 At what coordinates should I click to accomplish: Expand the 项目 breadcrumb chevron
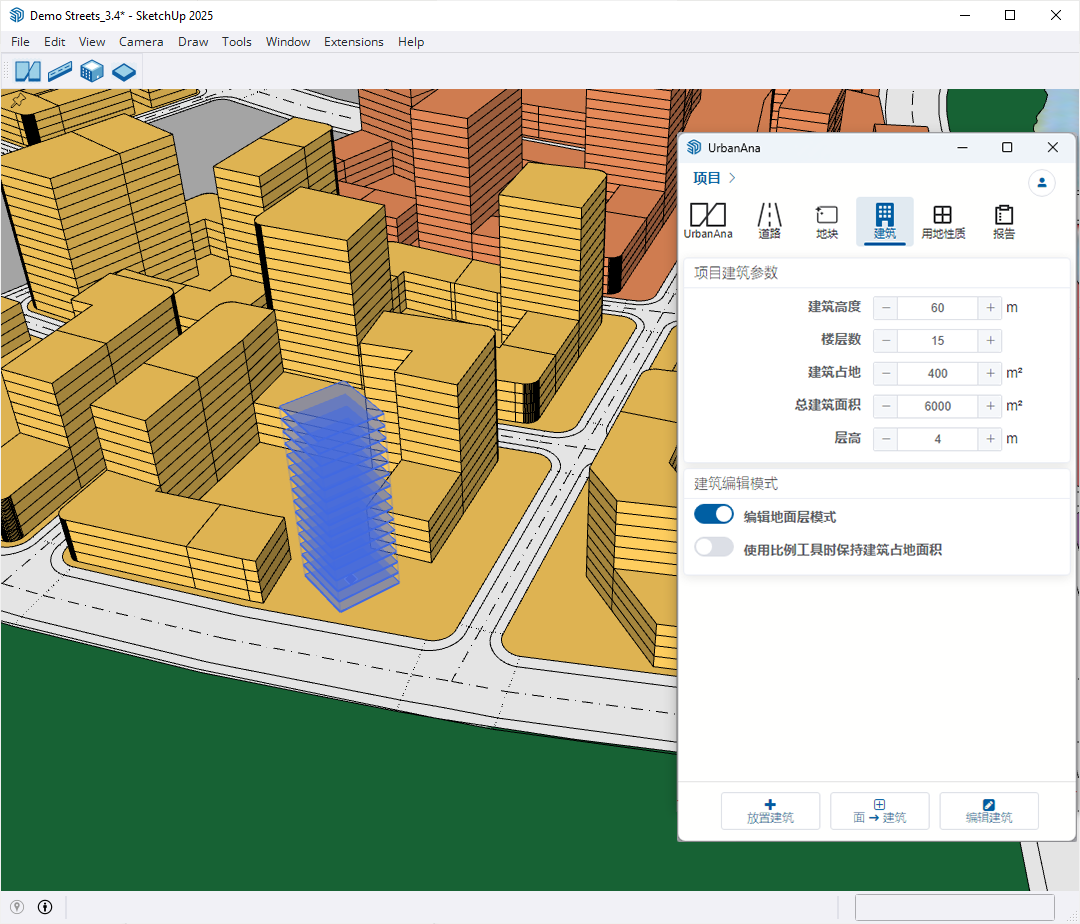click(733, 178)
